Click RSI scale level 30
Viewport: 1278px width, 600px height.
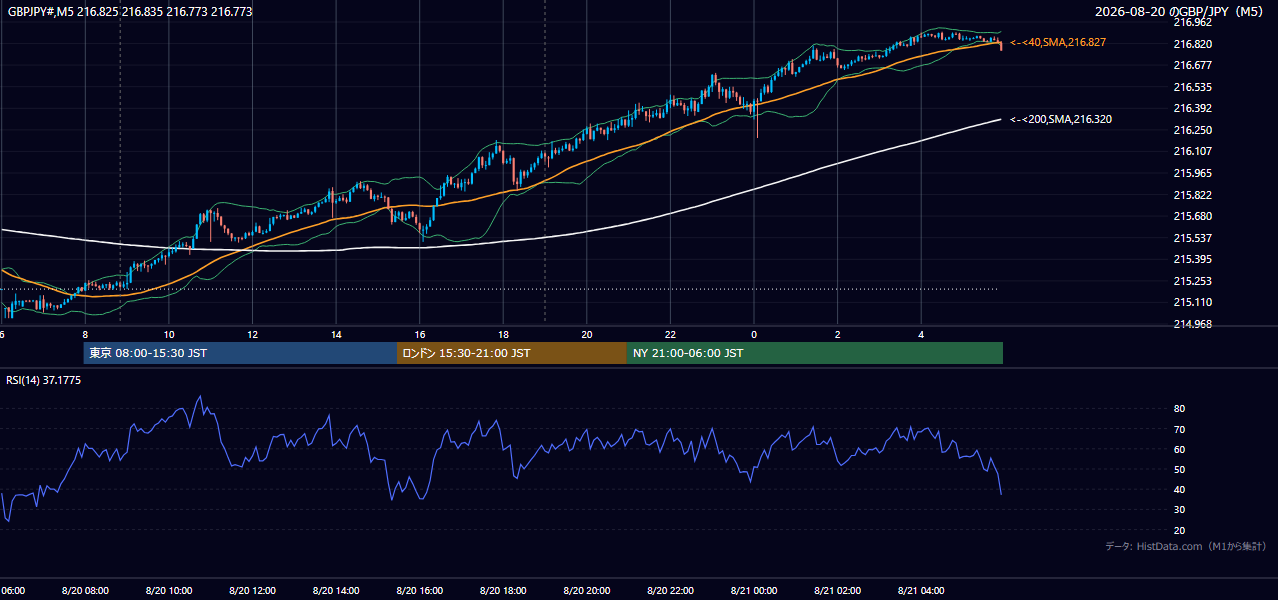point(1179,510)
